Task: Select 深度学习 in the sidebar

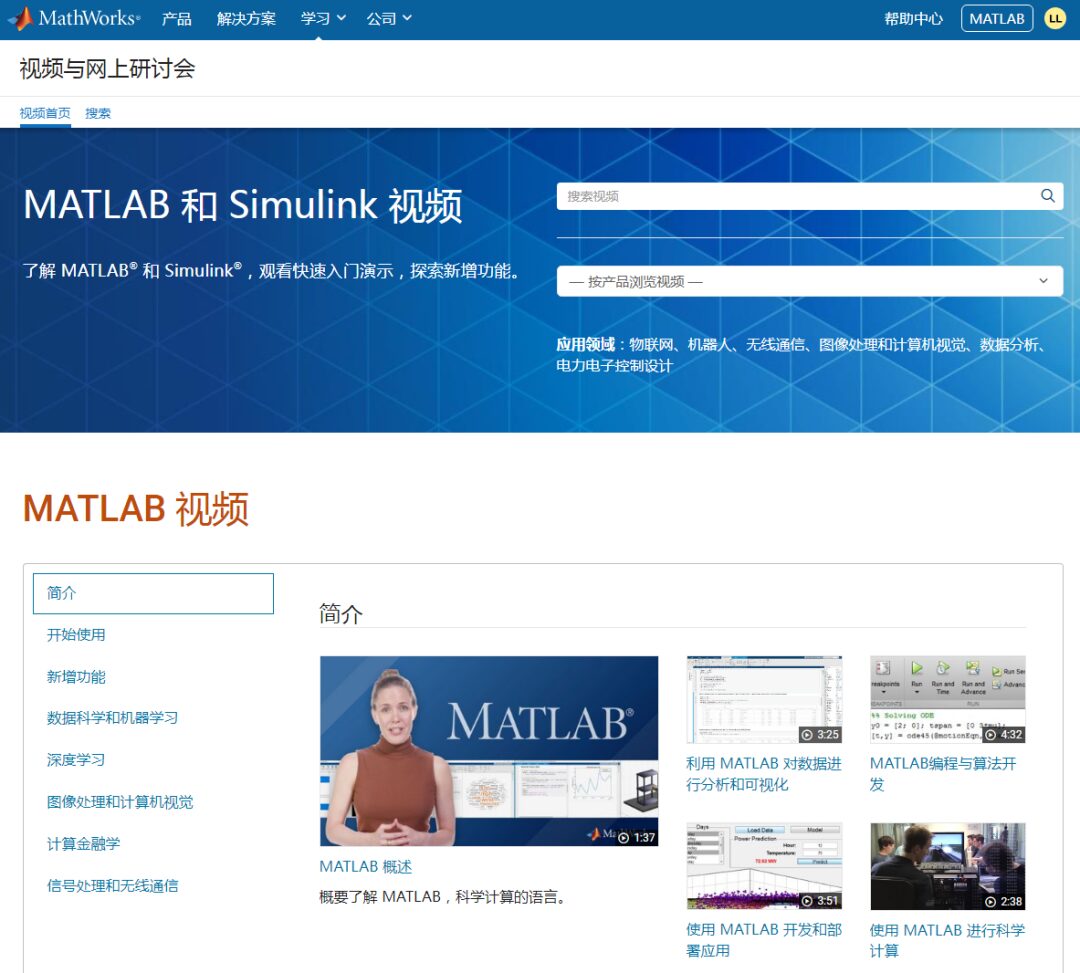Action: [x=76, y=760]
